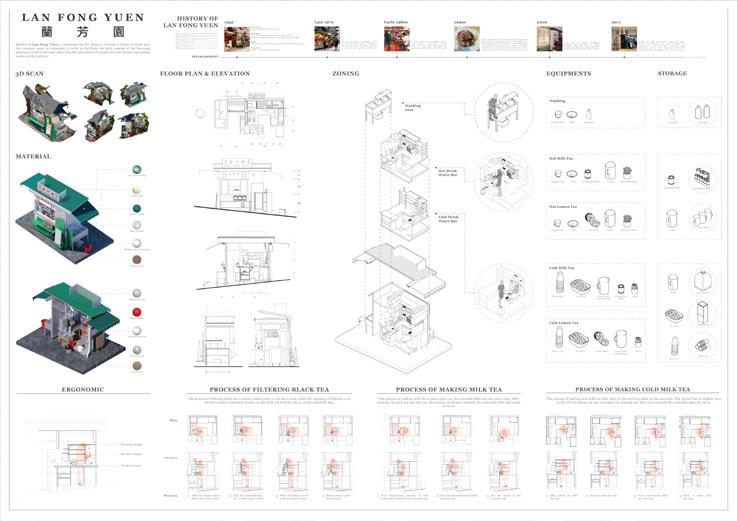Click the lower cutaway stall render showing the interior

tap(71, 327)
